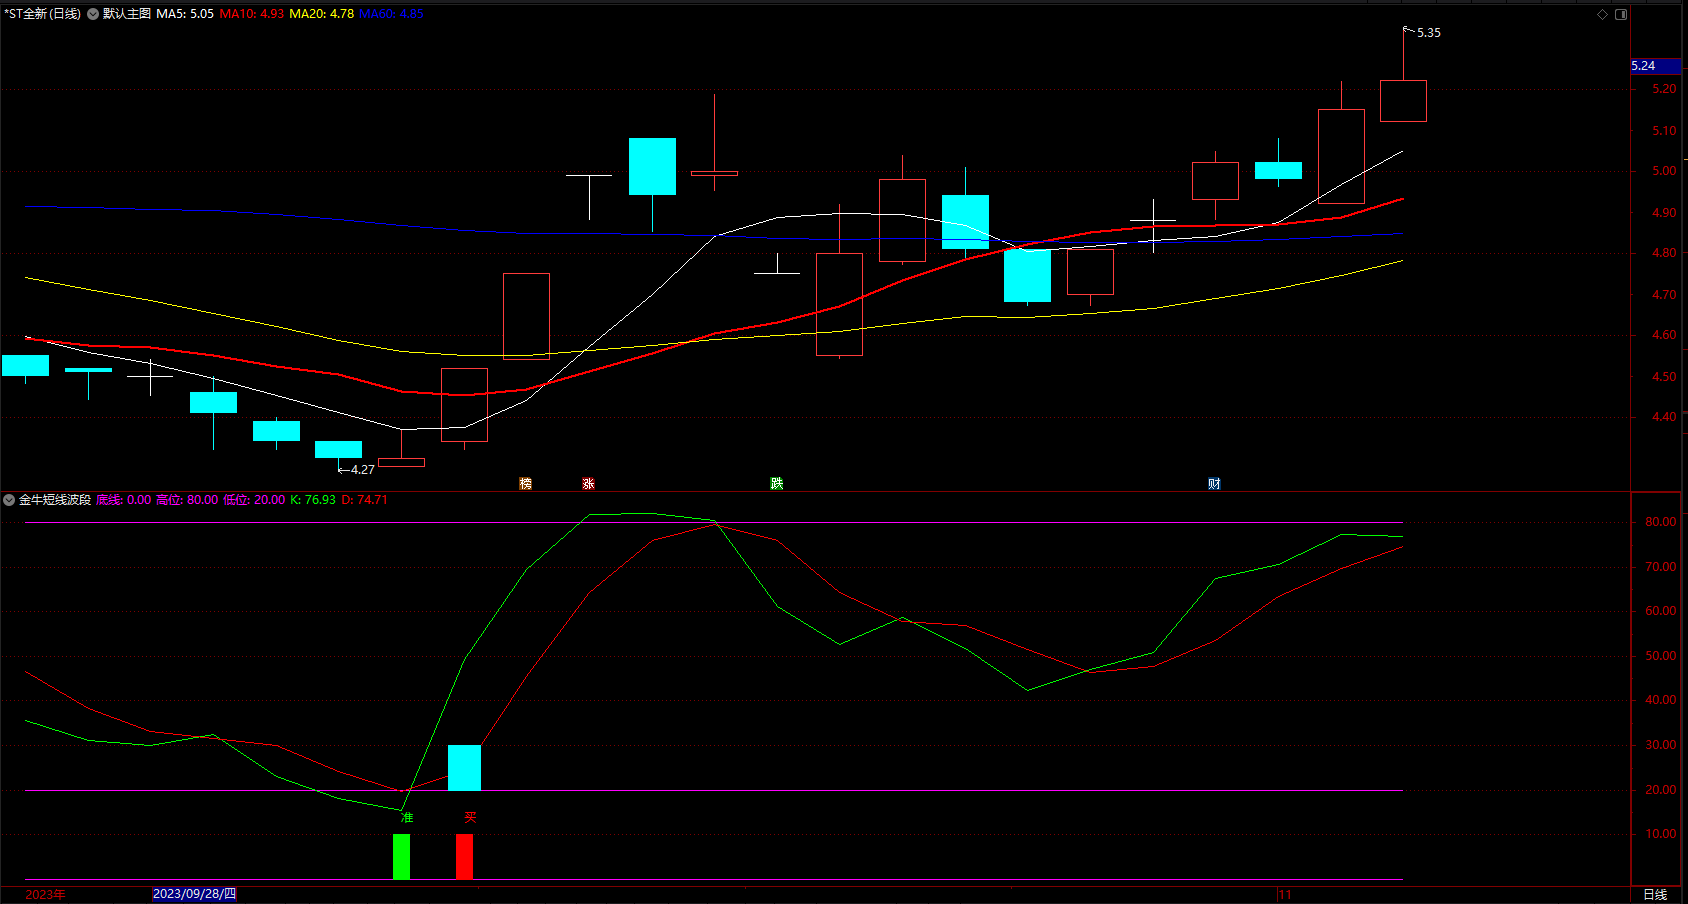Click the D: 74.71 indicator value
1688x904 pixels.
pos(365,500)
